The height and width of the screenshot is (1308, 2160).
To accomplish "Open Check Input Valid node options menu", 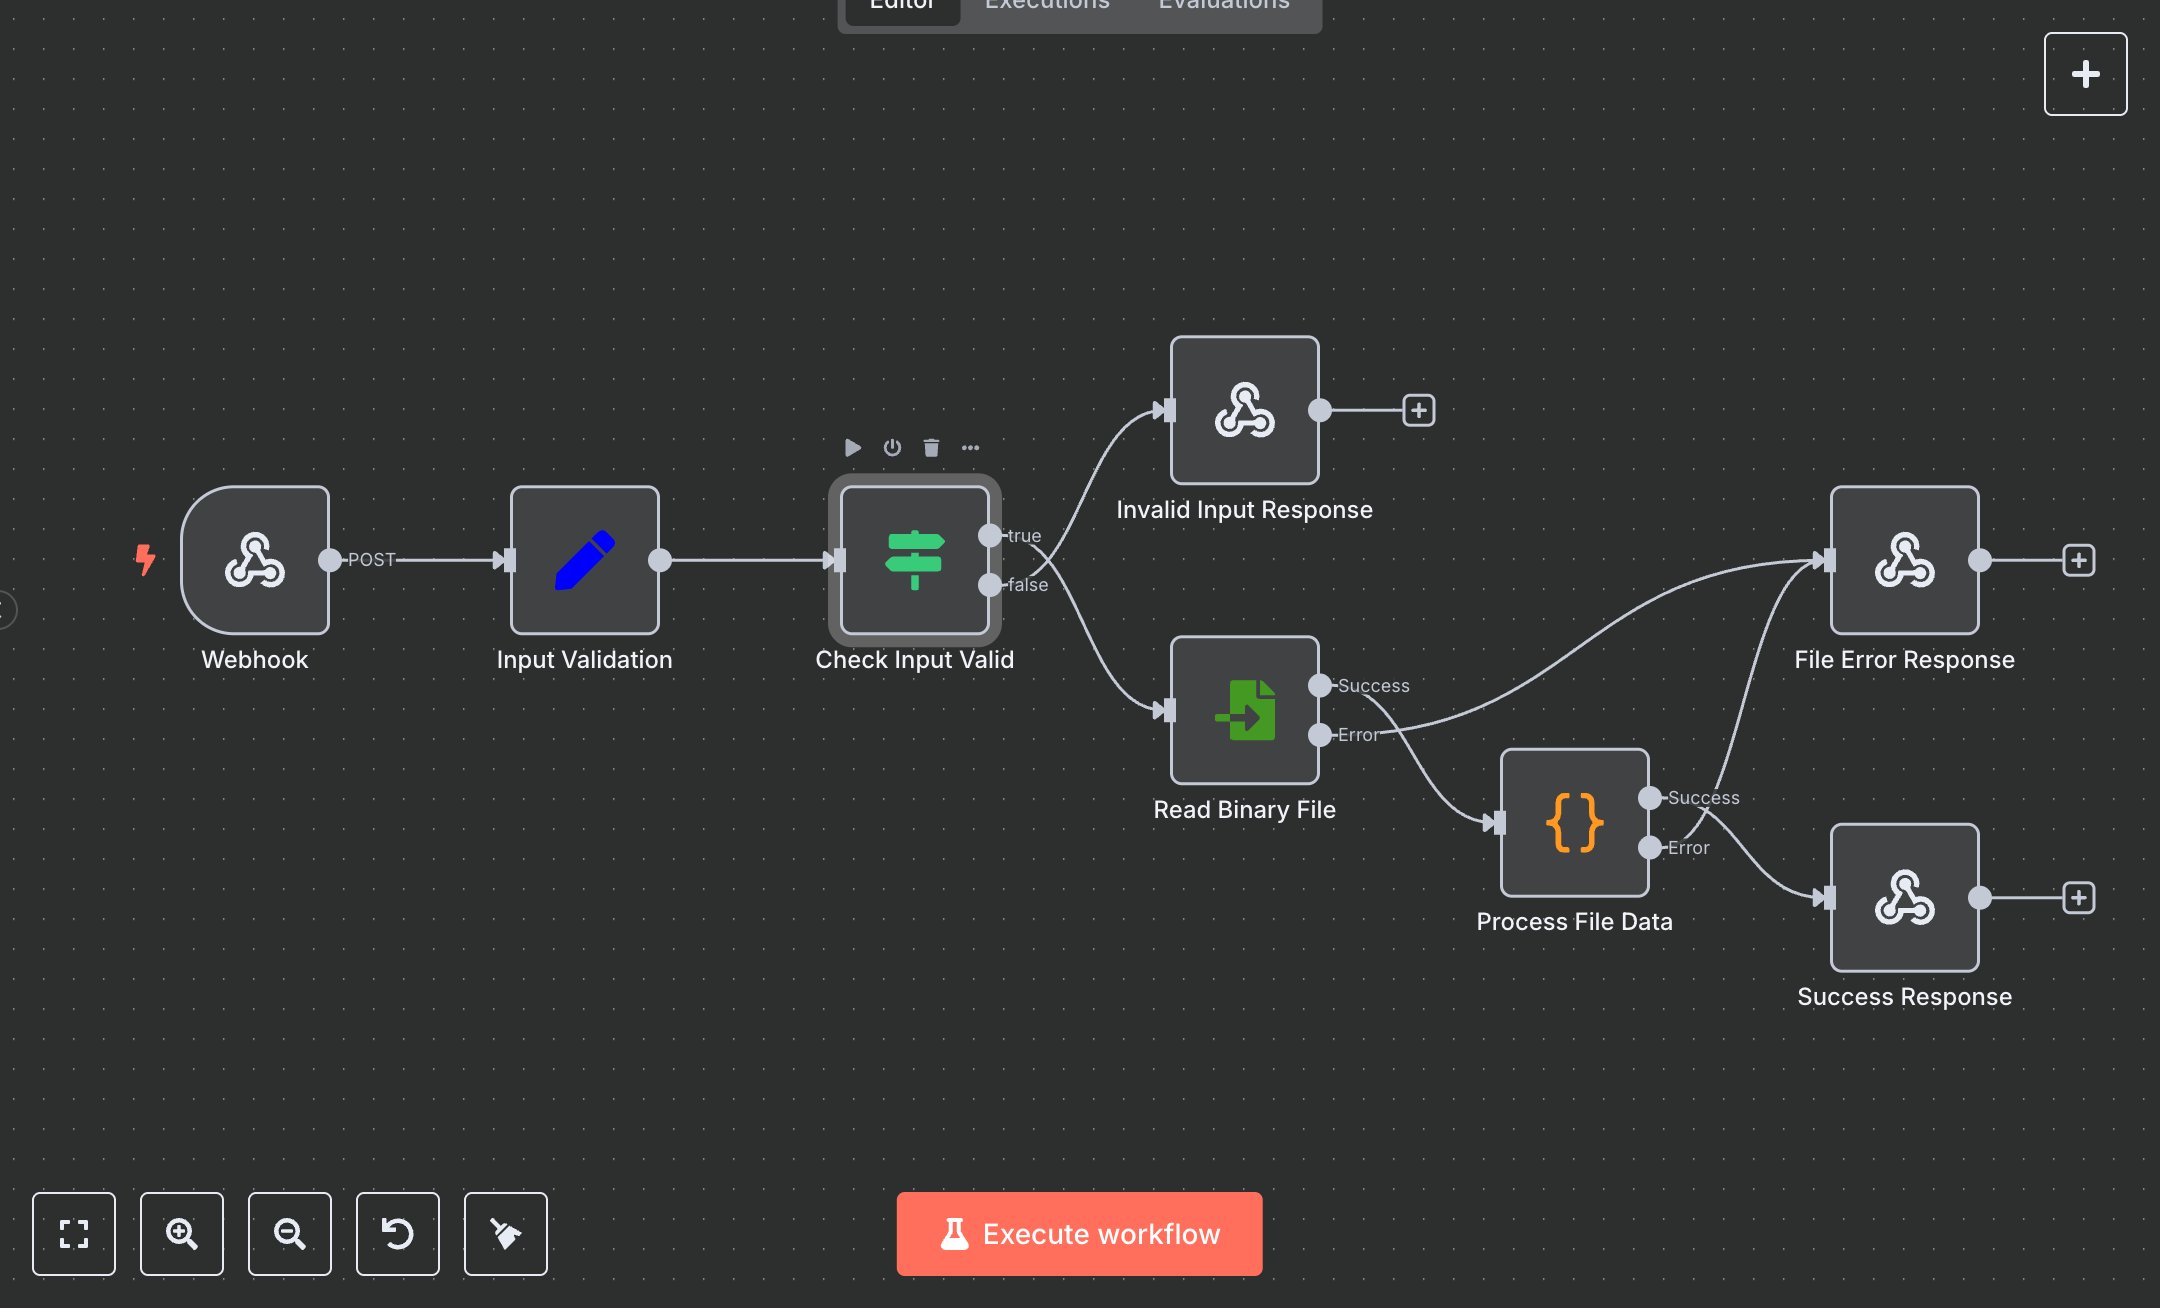I will click(969, 447).
